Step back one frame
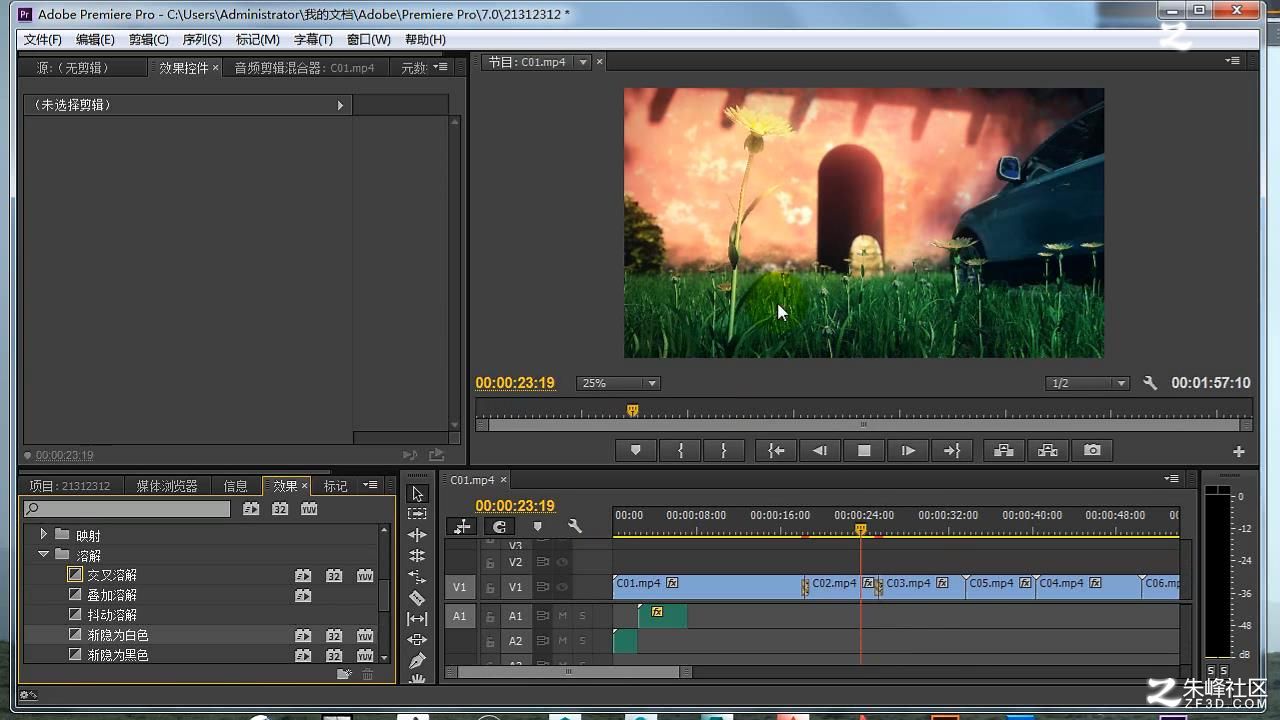Viewport: 1280px width, 720px height. tap(820, 451)
